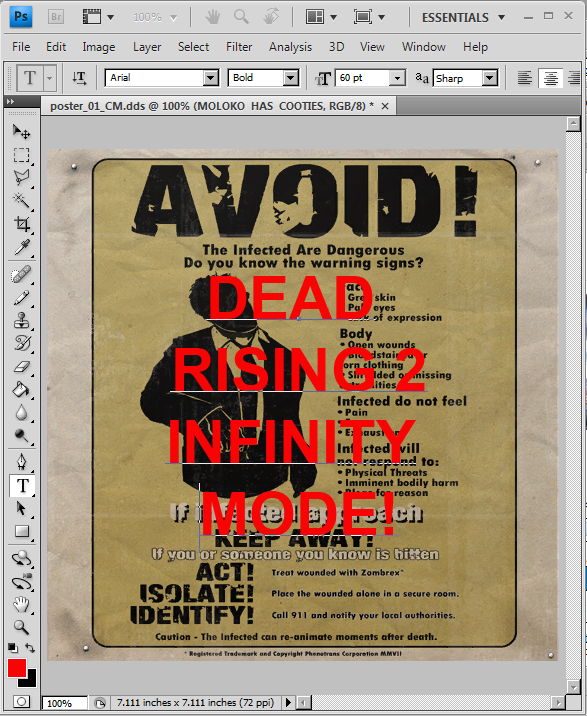Select the Clone Stamp tool

click(21, 321)
